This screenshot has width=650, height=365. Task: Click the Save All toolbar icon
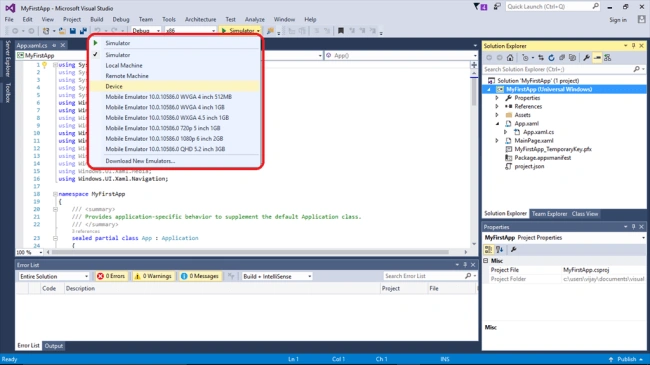(x=83, y=31)
